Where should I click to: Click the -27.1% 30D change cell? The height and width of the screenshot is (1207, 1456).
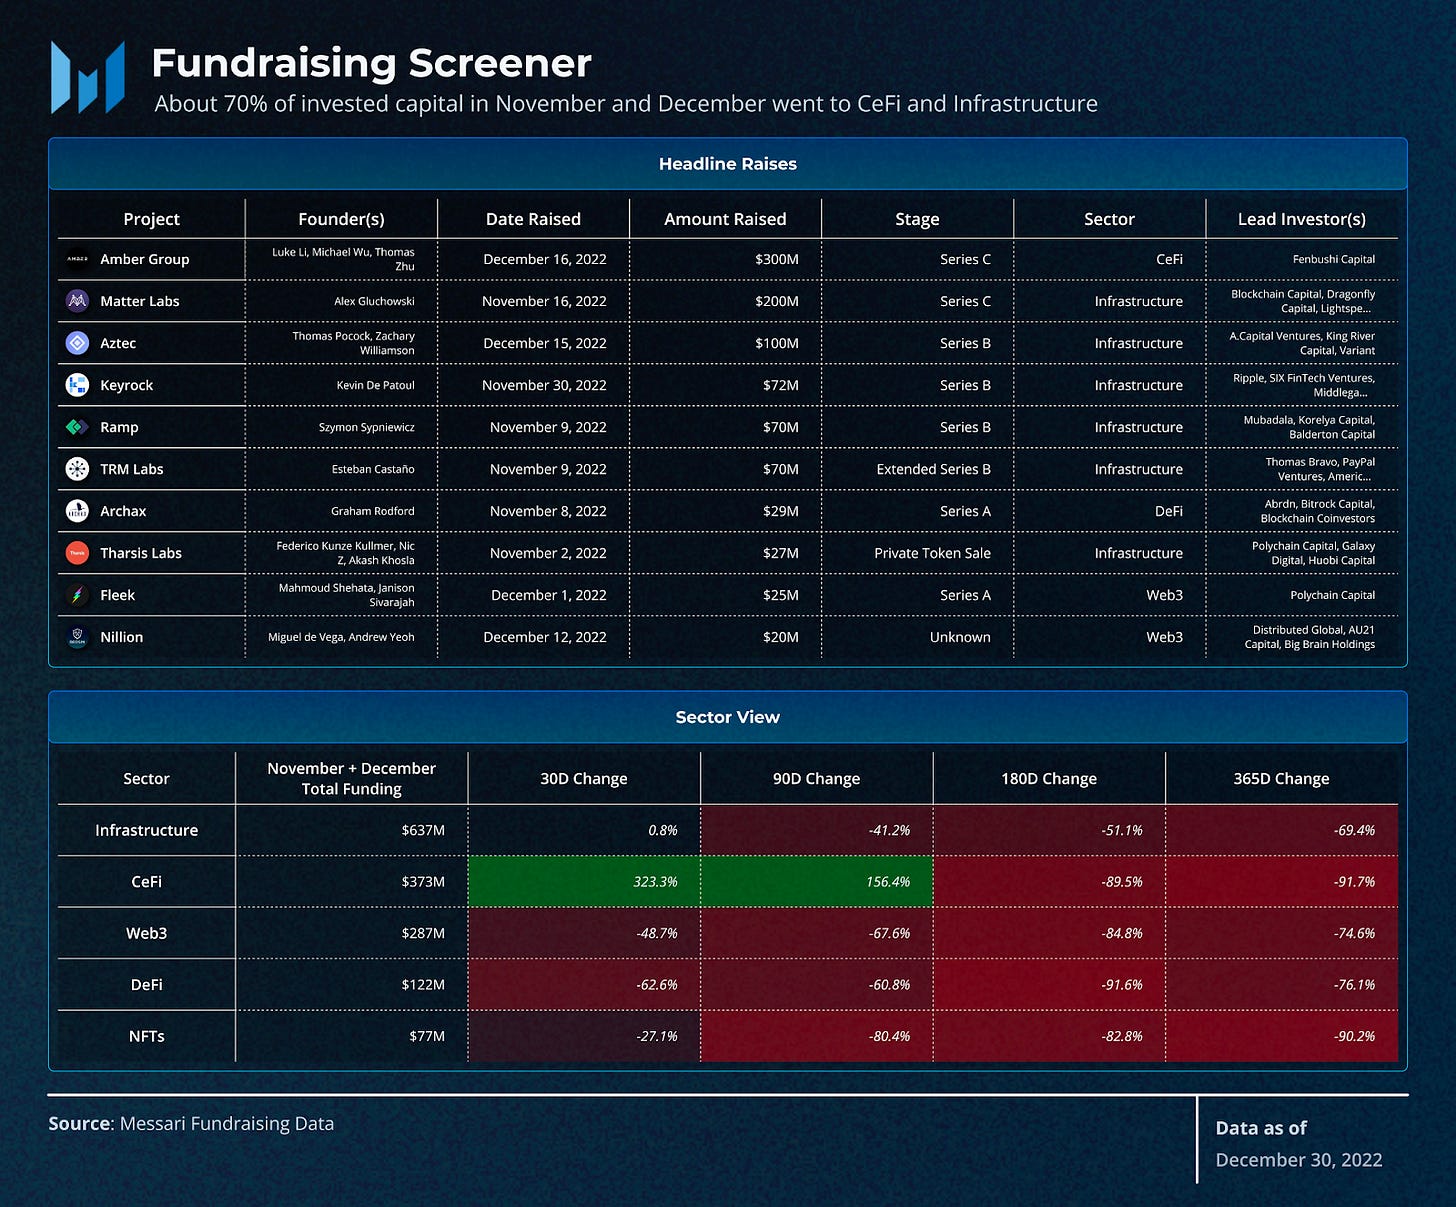584,1036
